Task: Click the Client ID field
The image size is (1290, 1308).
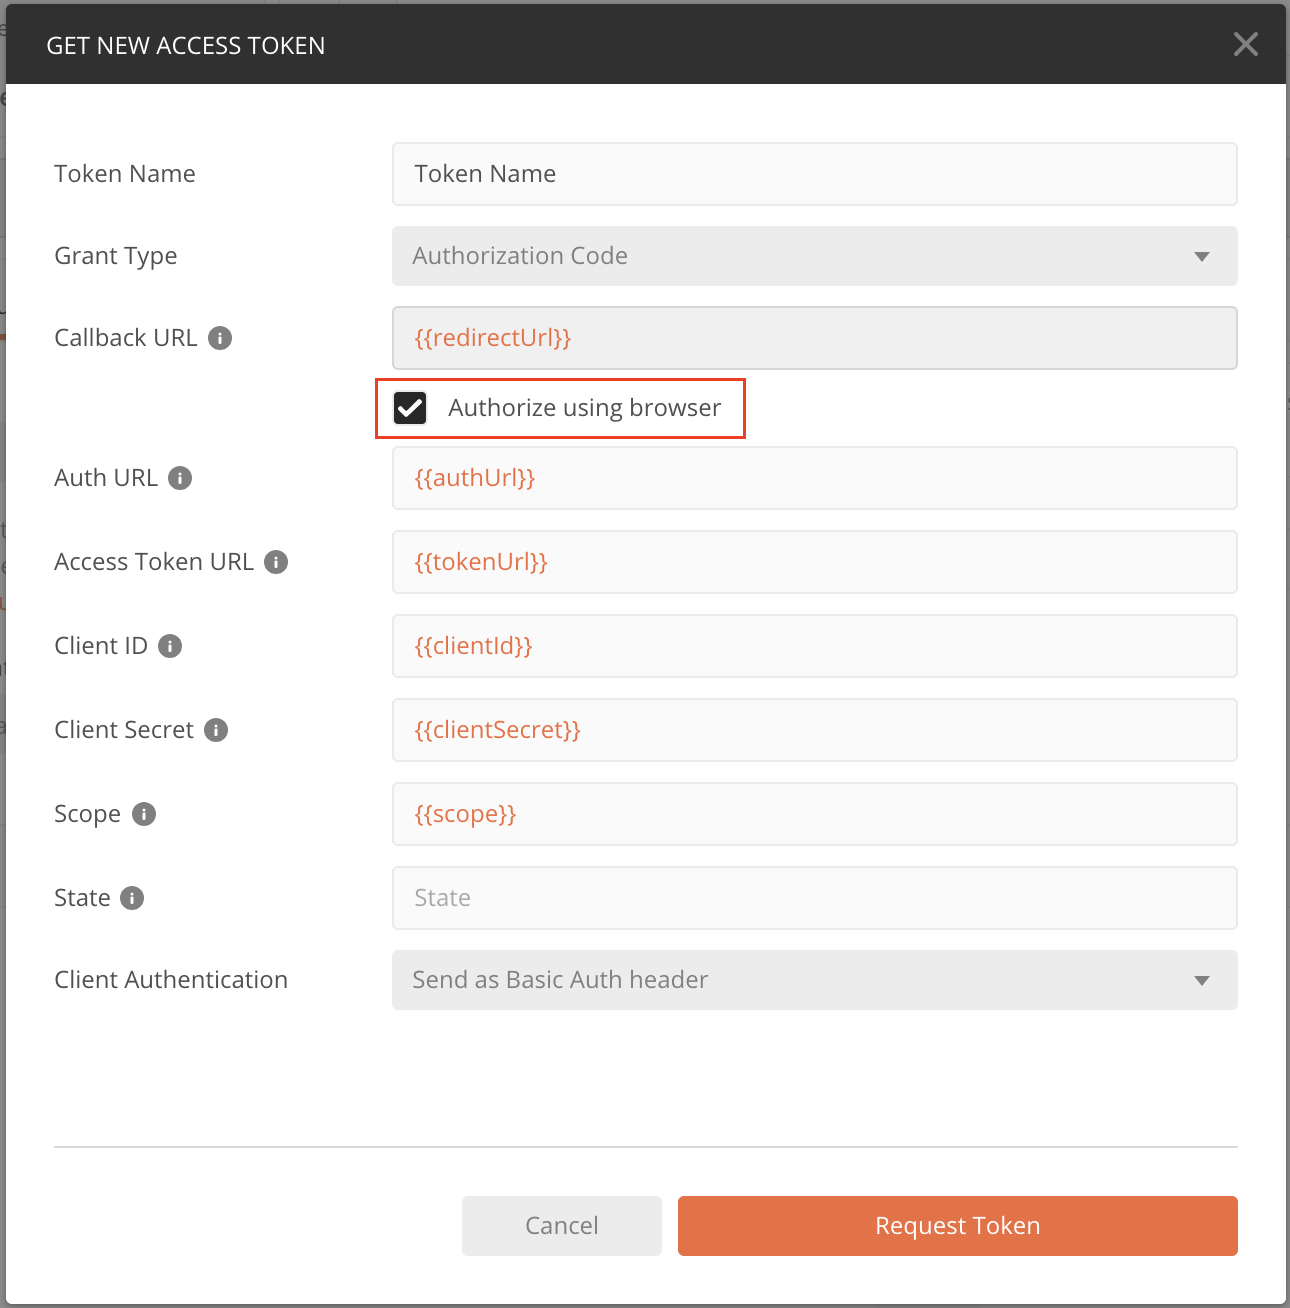Action: [x=814, y=646]
